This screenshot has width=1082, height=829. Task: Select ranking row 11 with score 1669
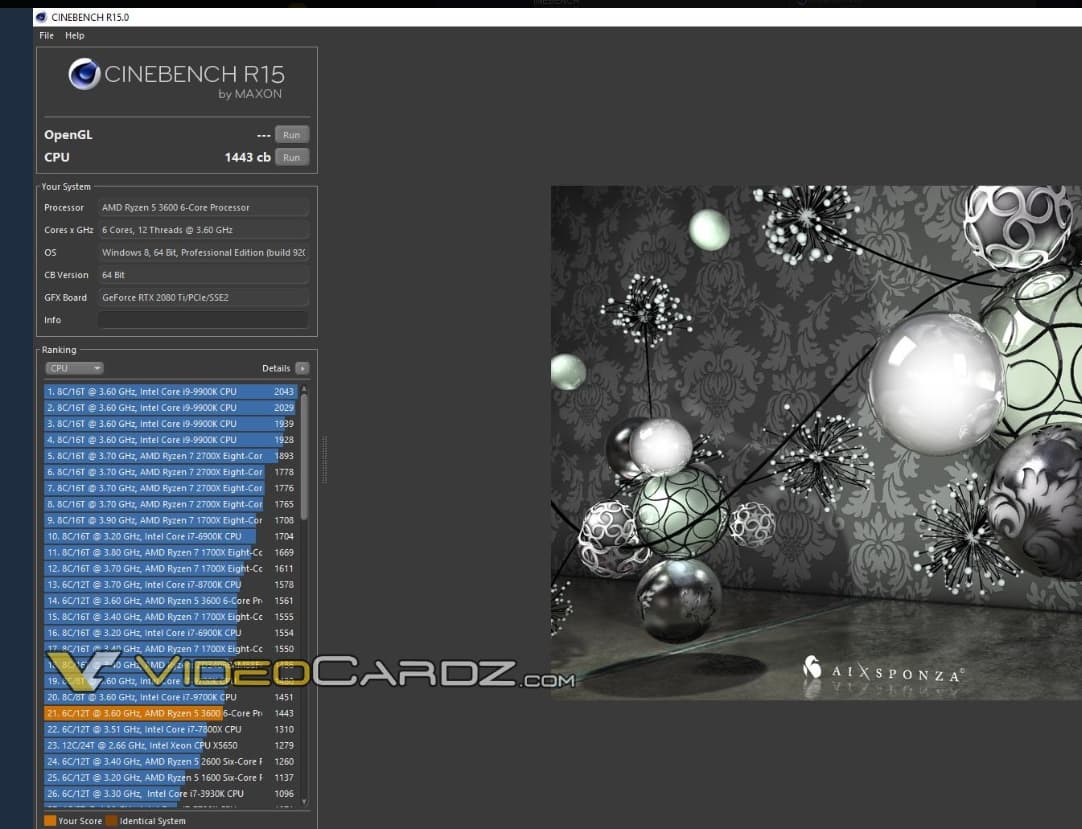(x=171, y=552)
